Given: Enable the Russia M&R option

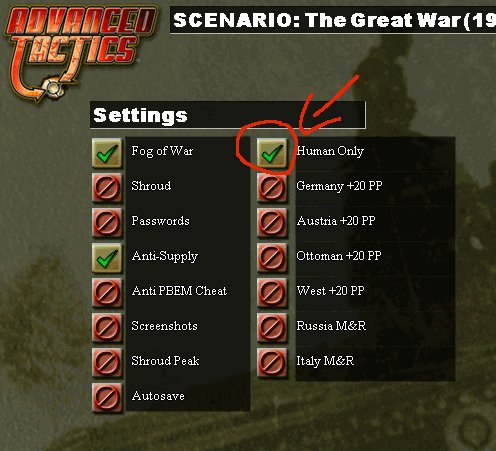Looking at the screenshot, I should [x=272, y=328].
